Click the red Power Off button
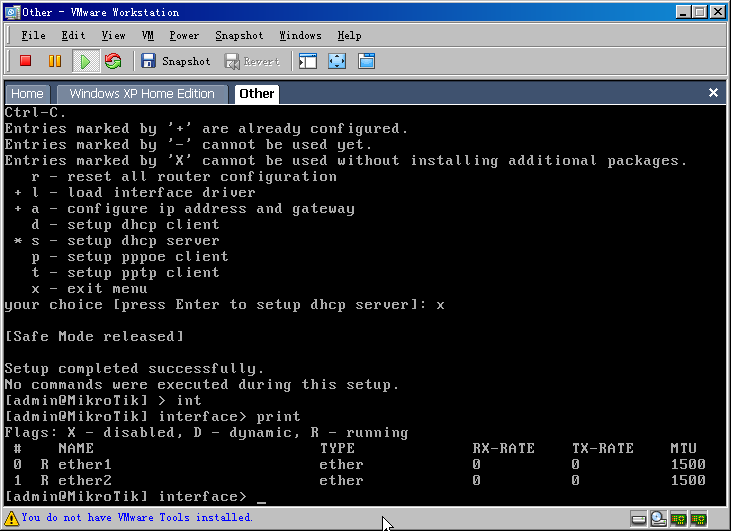The width and height of the screenshot is (731, 531). pyautogui.click(x=26, y=61)
